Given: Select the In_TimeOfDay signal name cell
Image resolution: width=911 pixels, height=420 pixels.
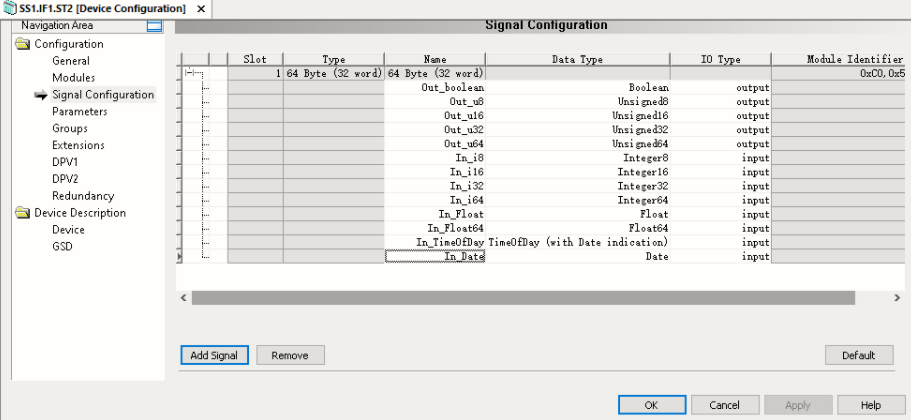Looking at the screenshot, I should click(435, 242).
